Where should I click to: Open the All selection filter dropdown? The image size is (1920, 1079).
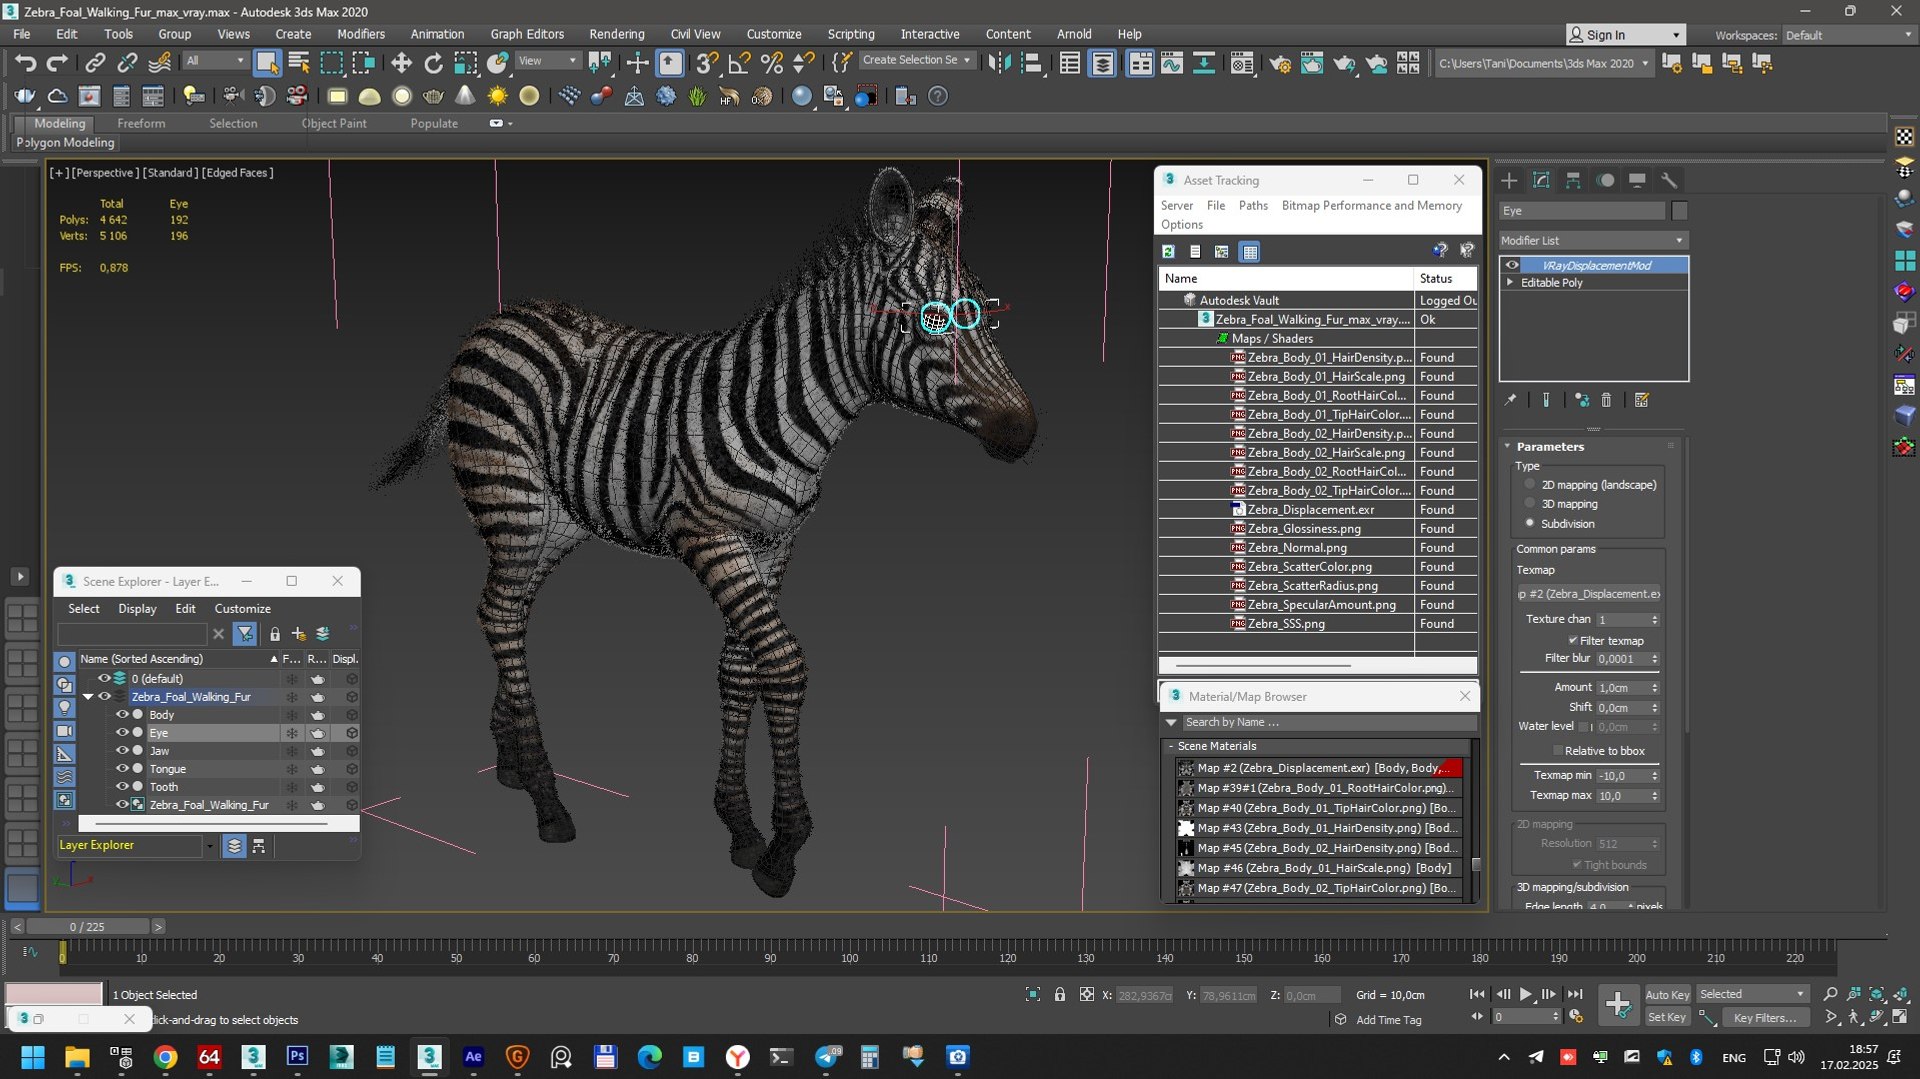pos(214,61)
